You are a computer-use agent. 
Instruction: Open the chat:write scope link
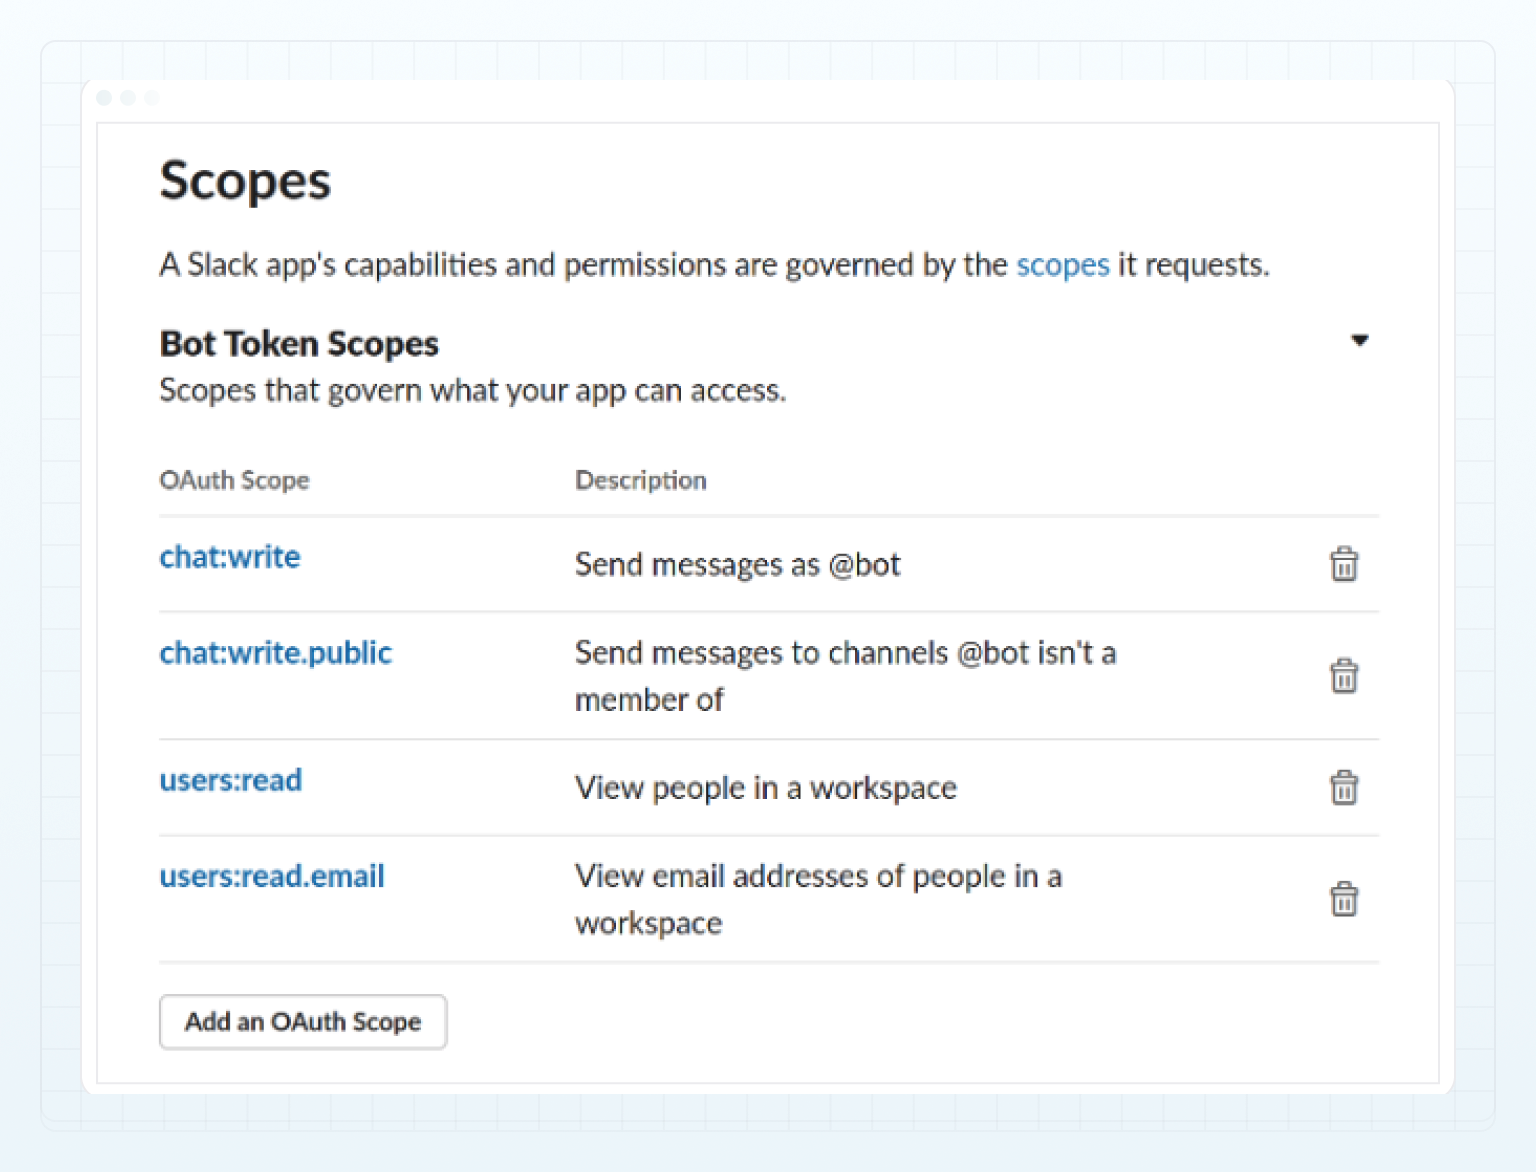pyautogui.click(x=230, y=557)
